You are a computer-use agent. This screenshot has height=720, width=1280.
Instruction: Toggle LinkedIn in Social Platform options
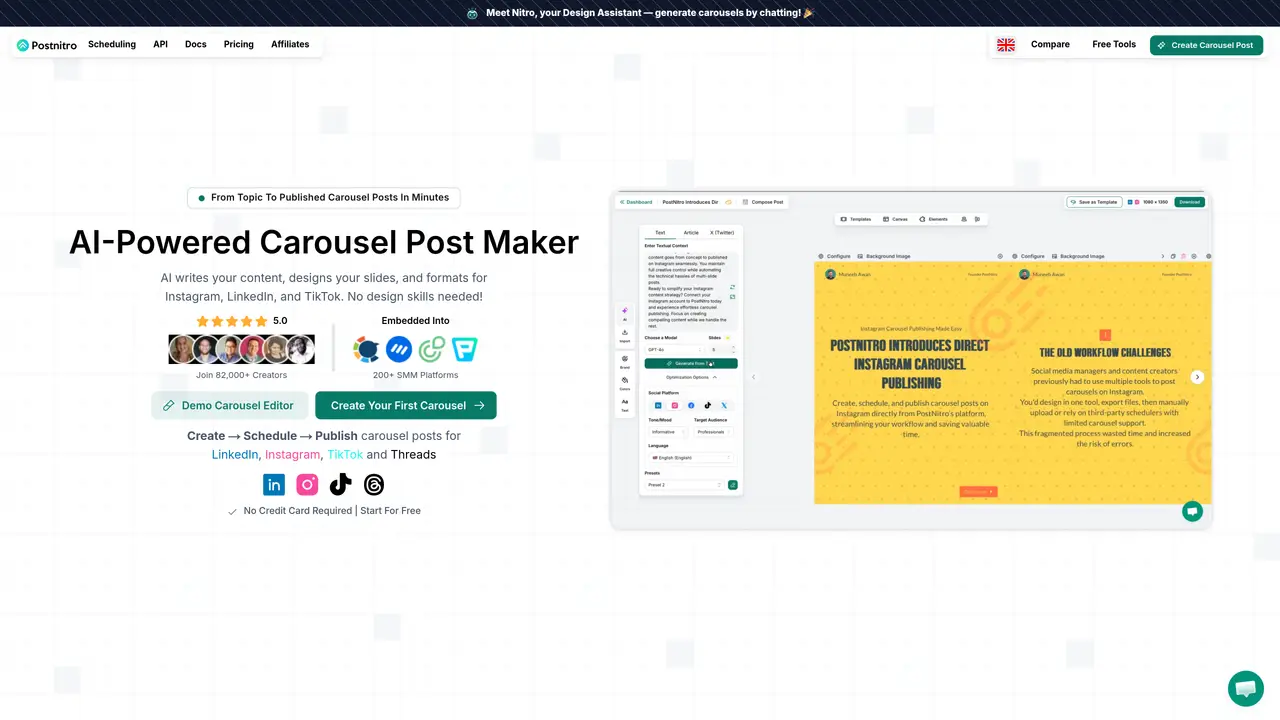(x=658, y=405)
